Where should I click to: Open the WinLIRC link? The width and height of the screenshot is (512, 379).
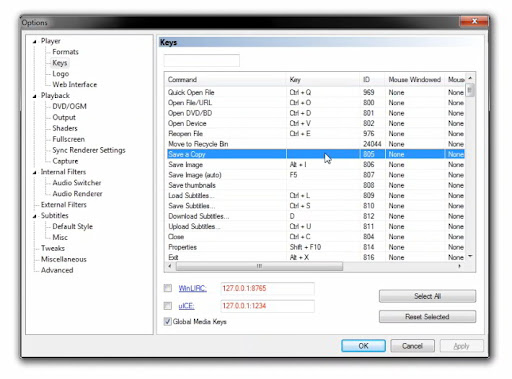pos(192,288)
